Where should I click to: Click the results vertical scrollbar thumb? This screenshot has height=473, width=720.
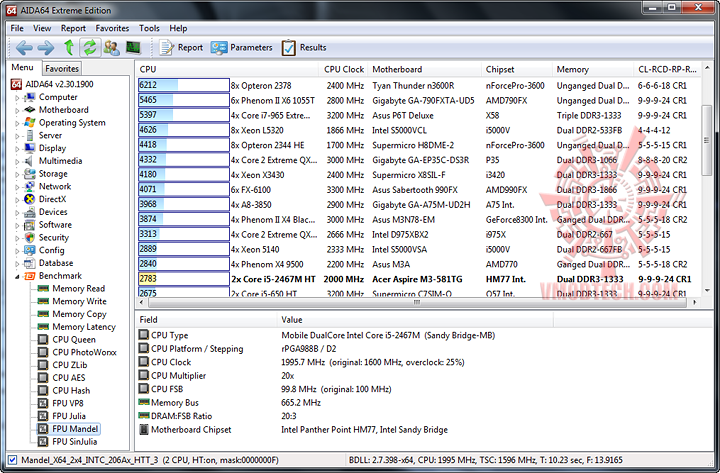point(707,140)
